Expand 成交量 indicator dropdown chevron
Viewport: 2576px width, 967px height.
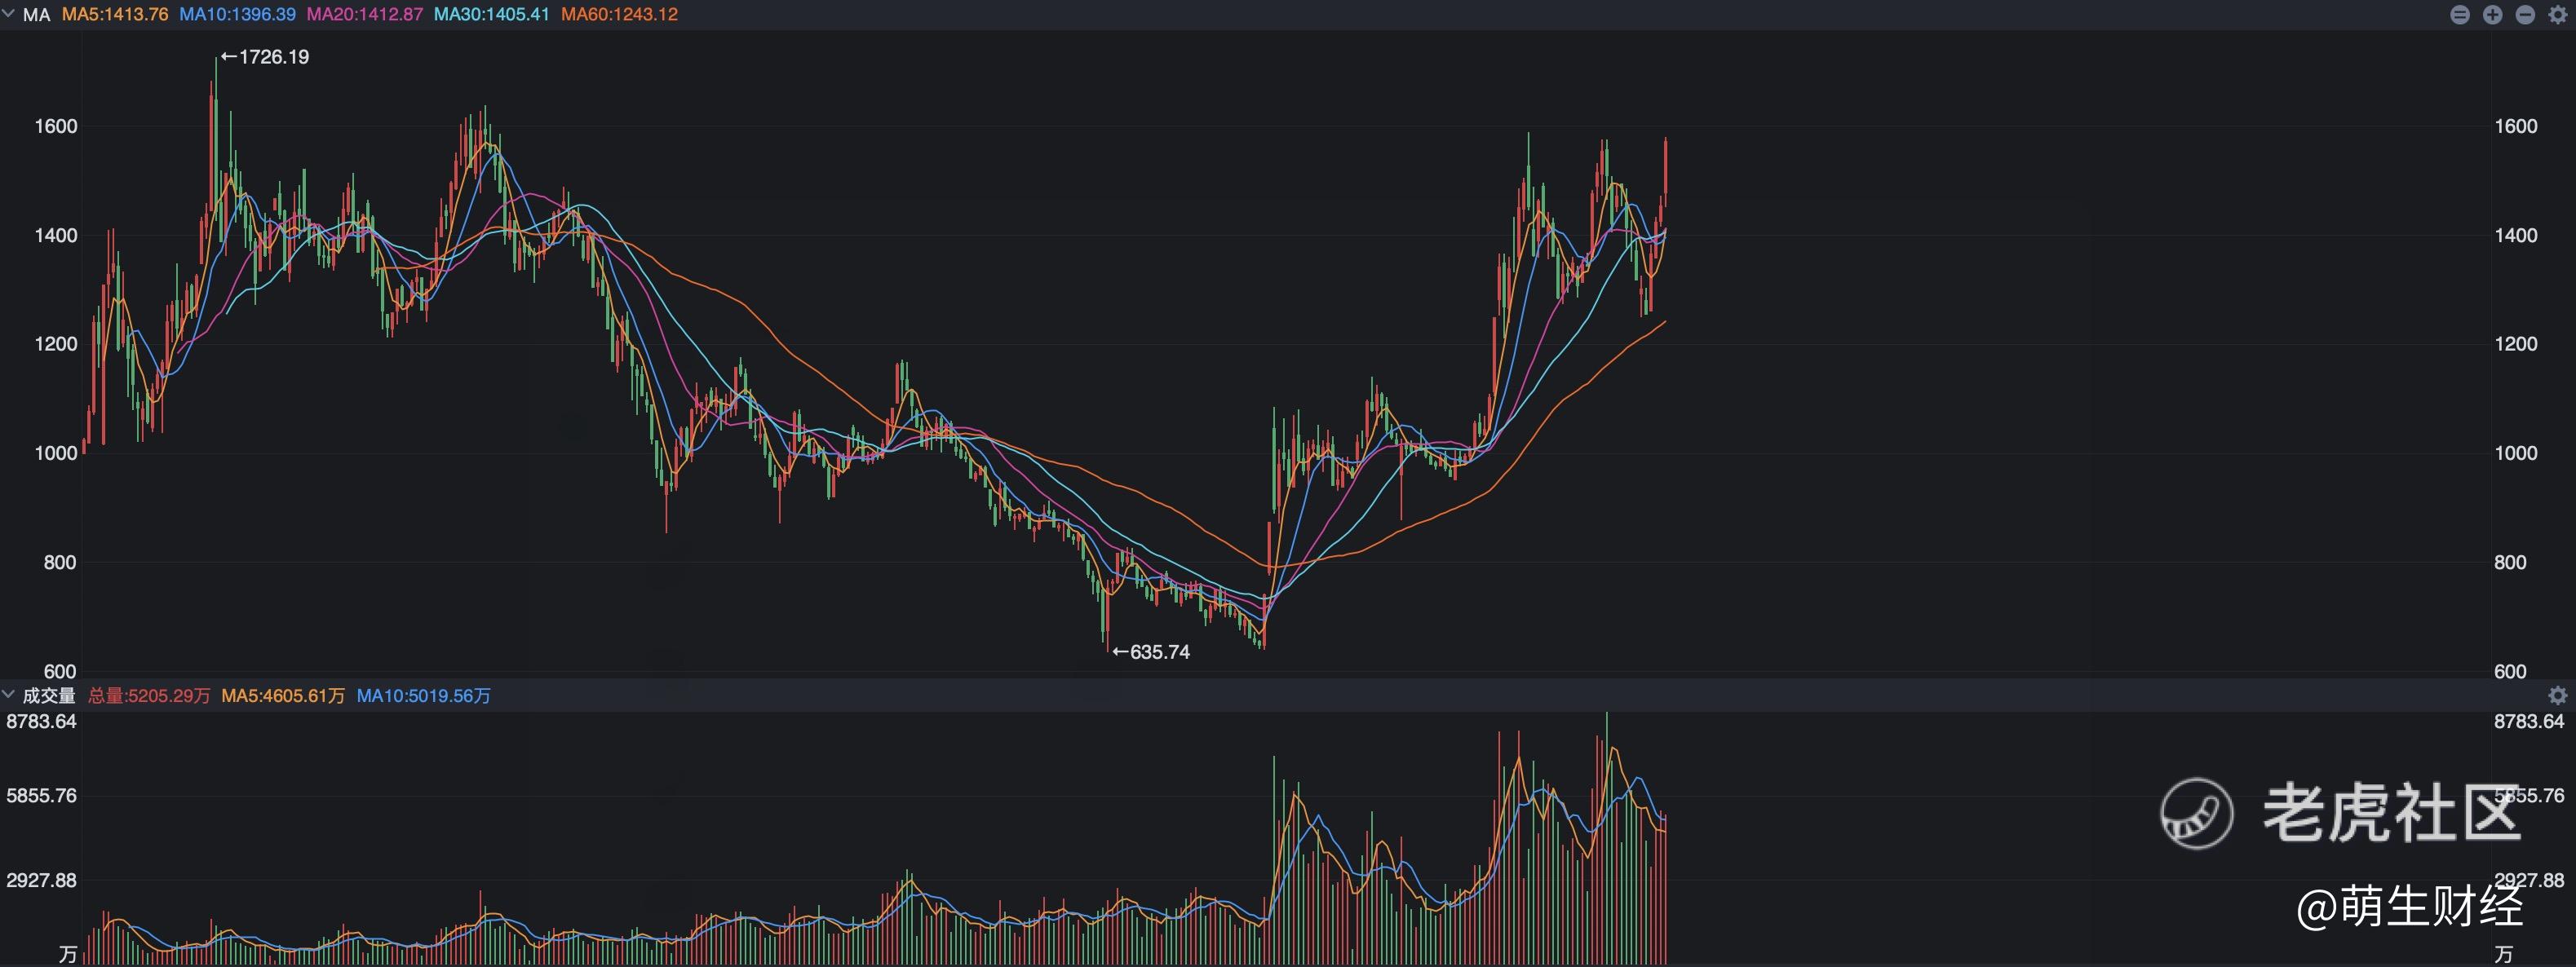[9, 694]
